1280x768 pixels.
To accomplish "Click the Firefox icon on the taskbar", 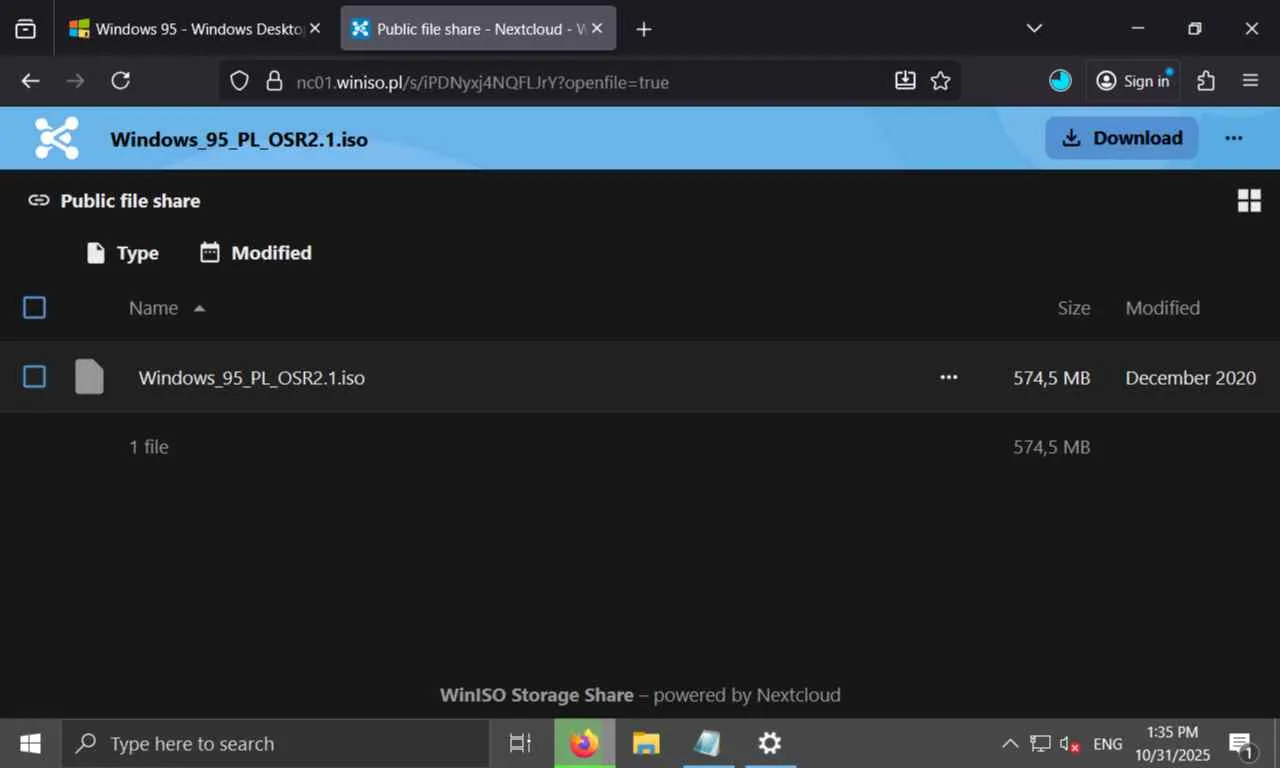I will tap(584, 743).
